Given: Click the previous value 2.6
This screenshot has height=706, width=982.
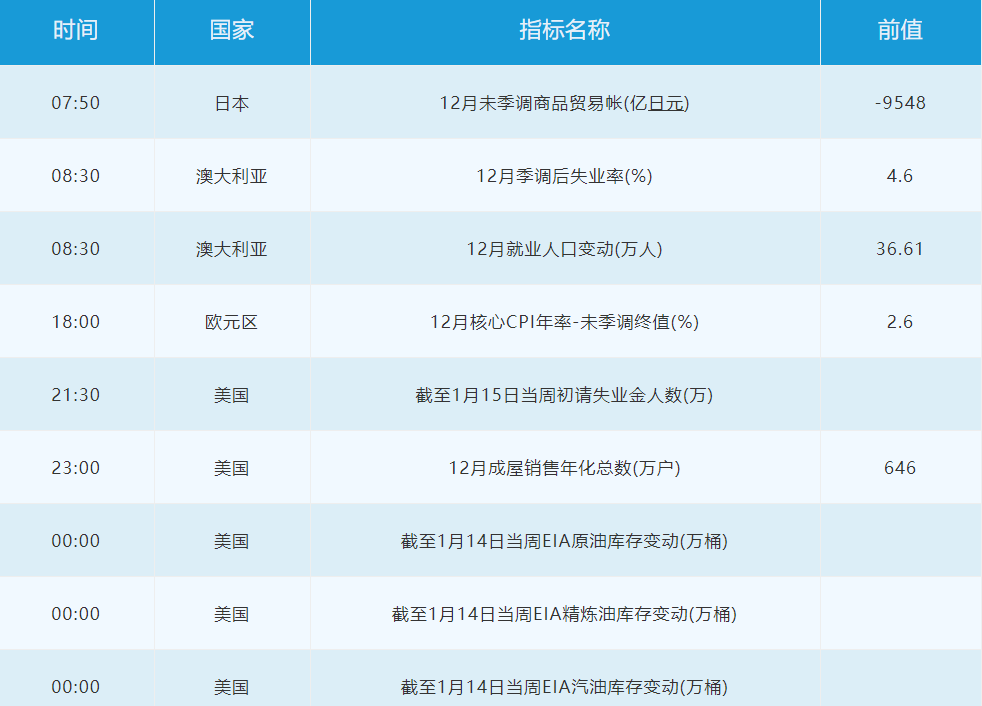Looking at the screenshot, I should tap(900, 322).
